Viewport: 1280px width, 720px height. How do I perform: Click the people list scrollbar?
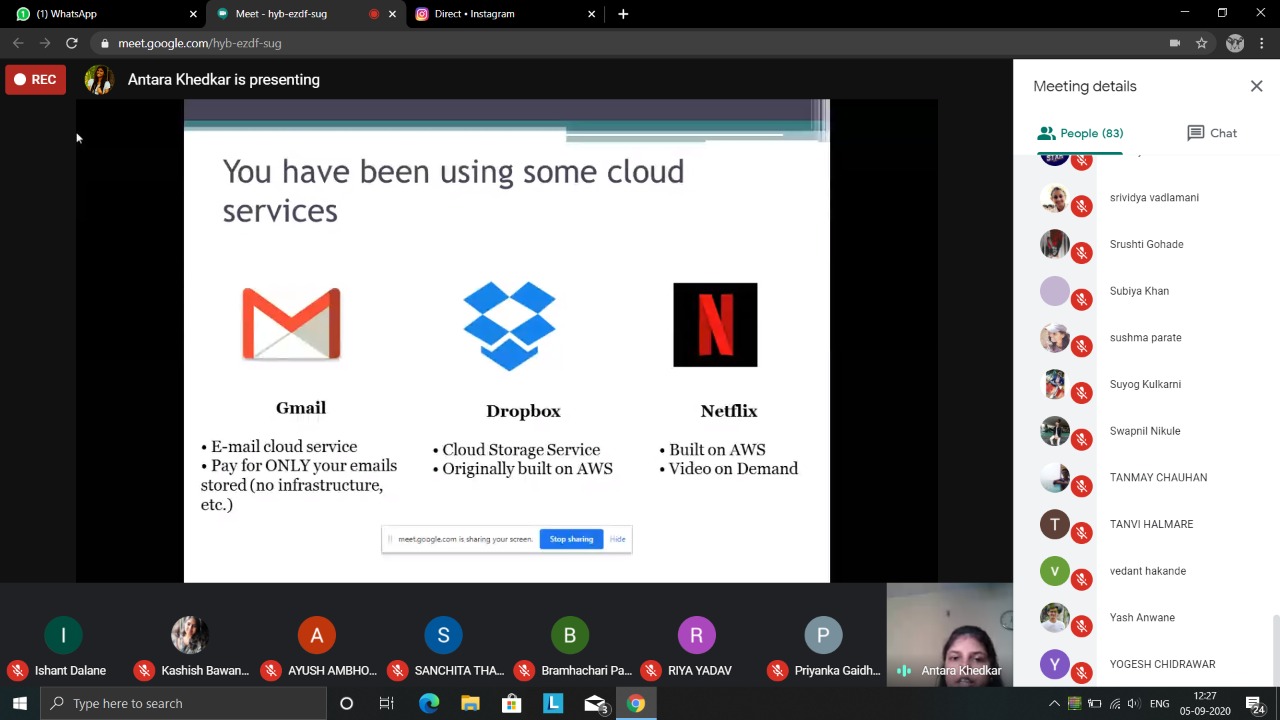1275,650
